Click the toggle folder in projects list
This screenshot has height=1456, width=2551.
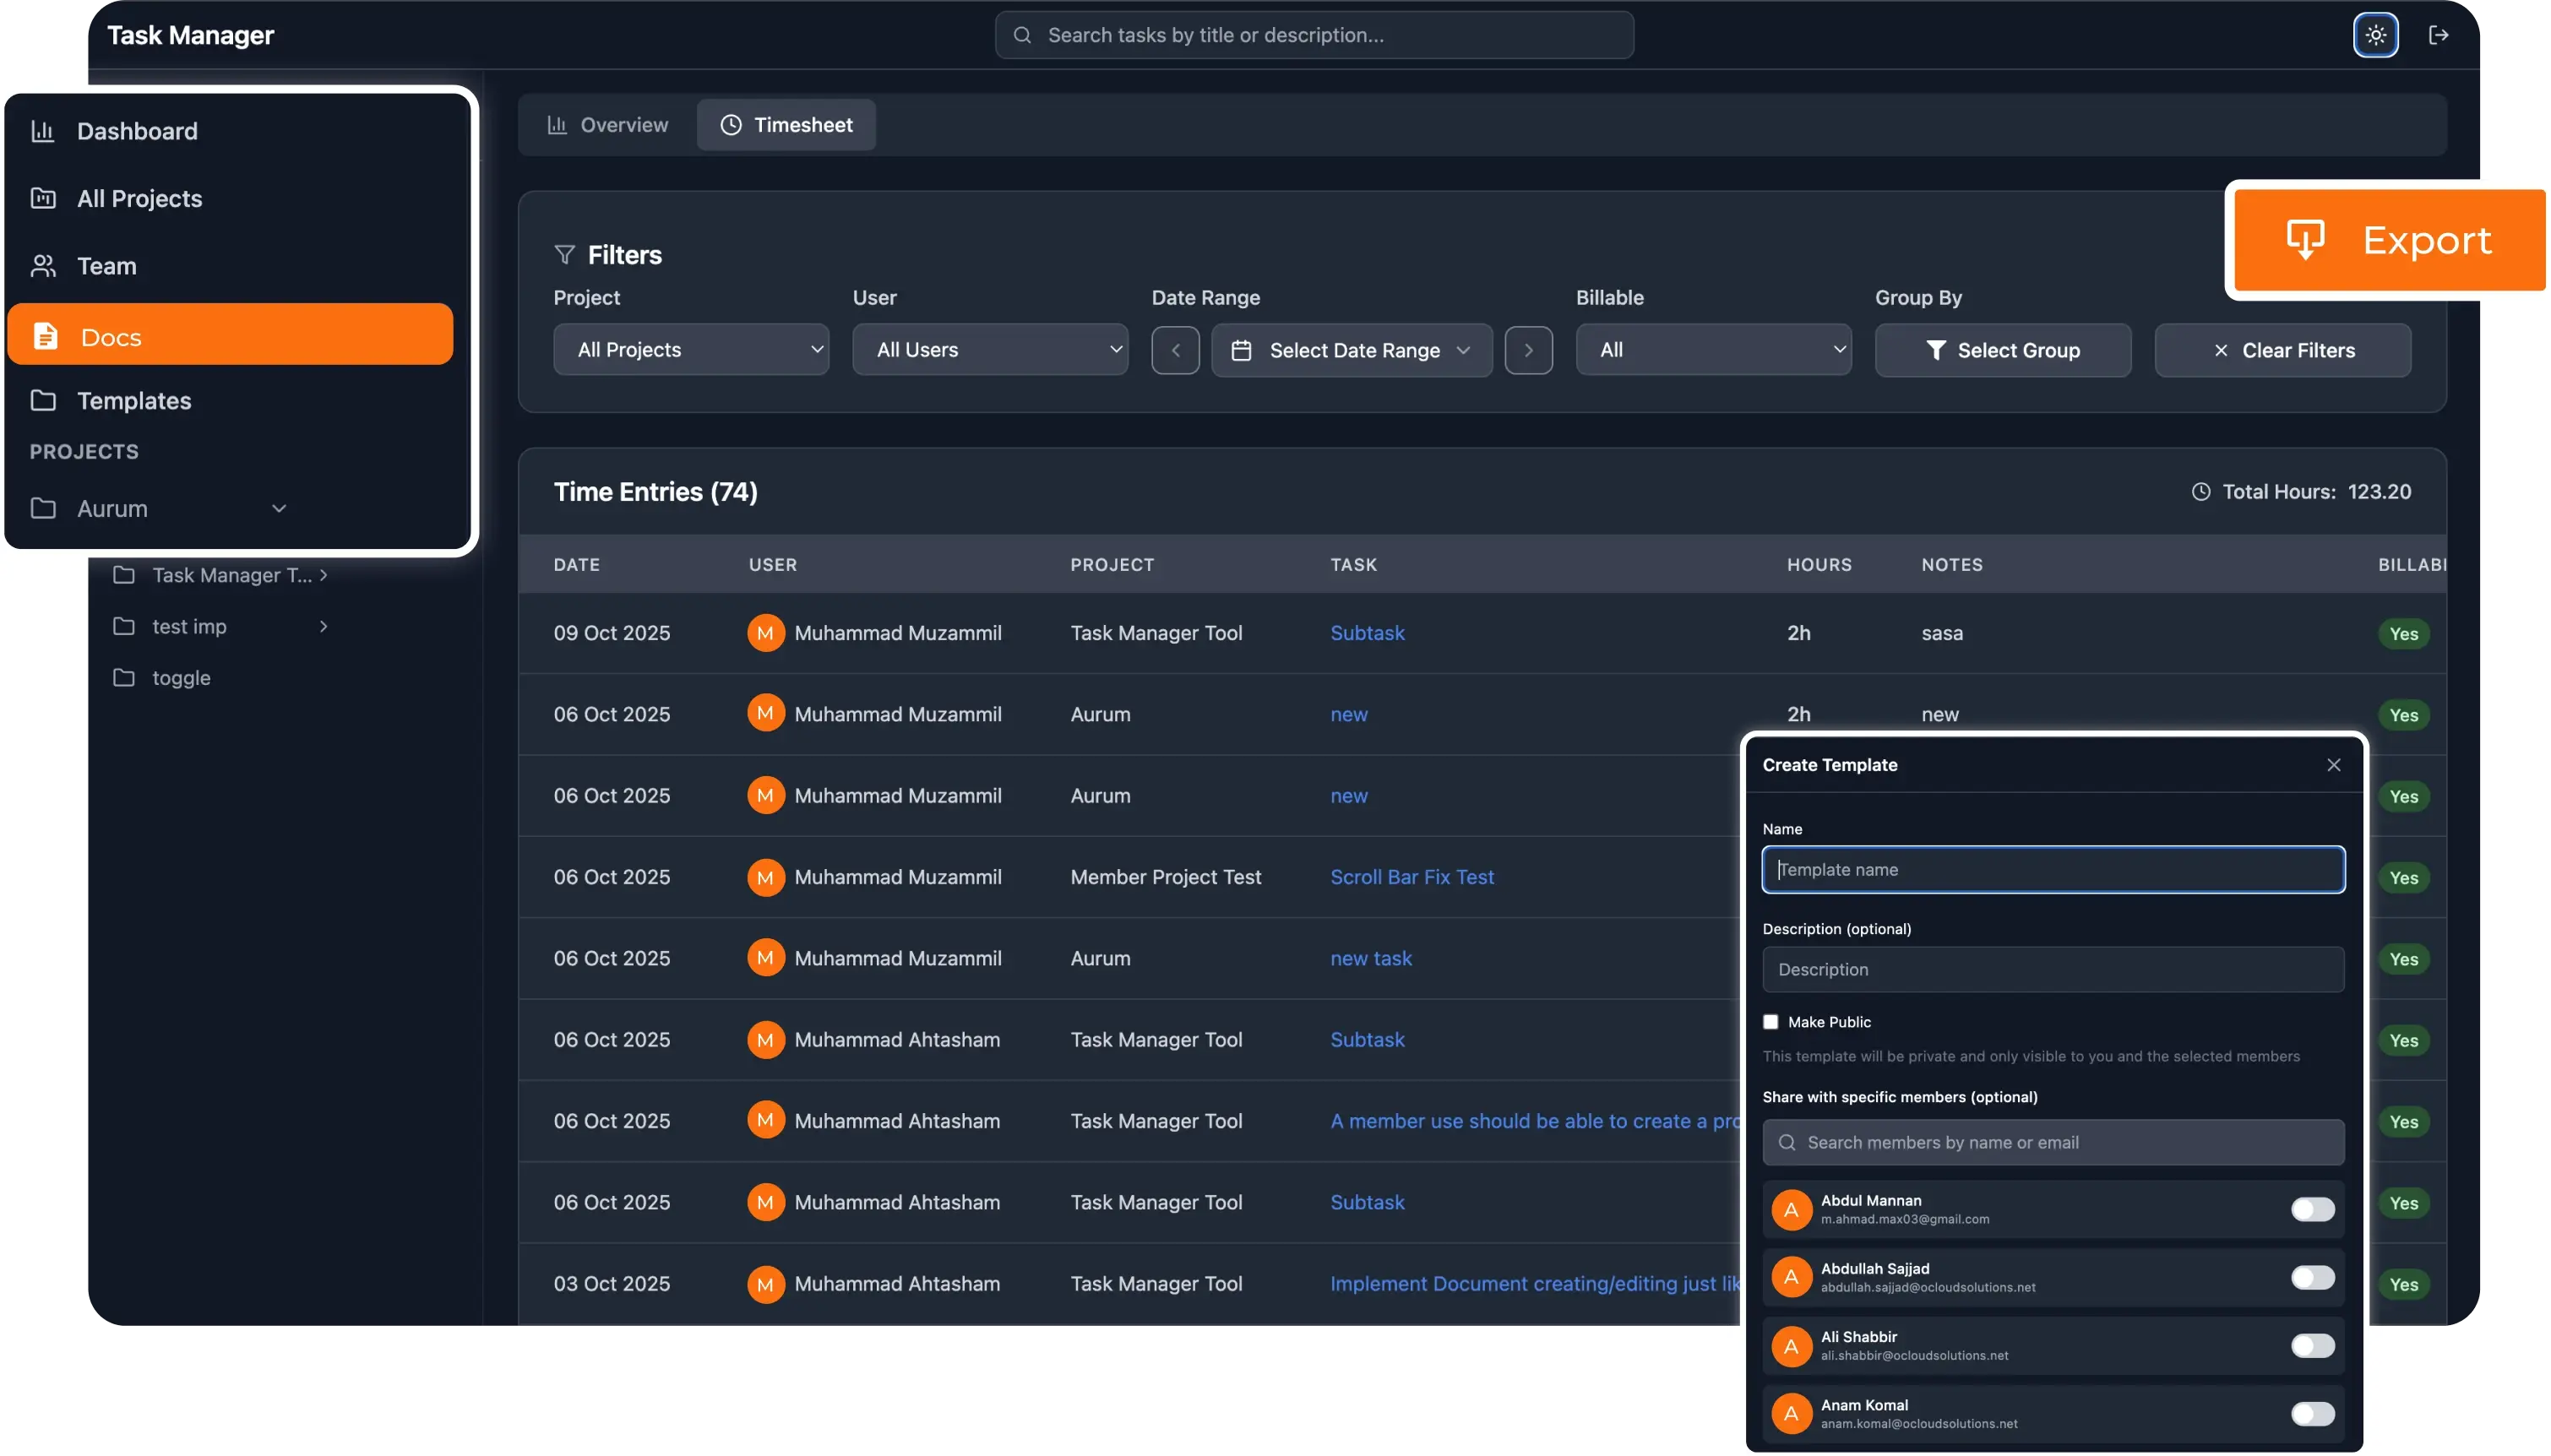[x=180, y=678]
